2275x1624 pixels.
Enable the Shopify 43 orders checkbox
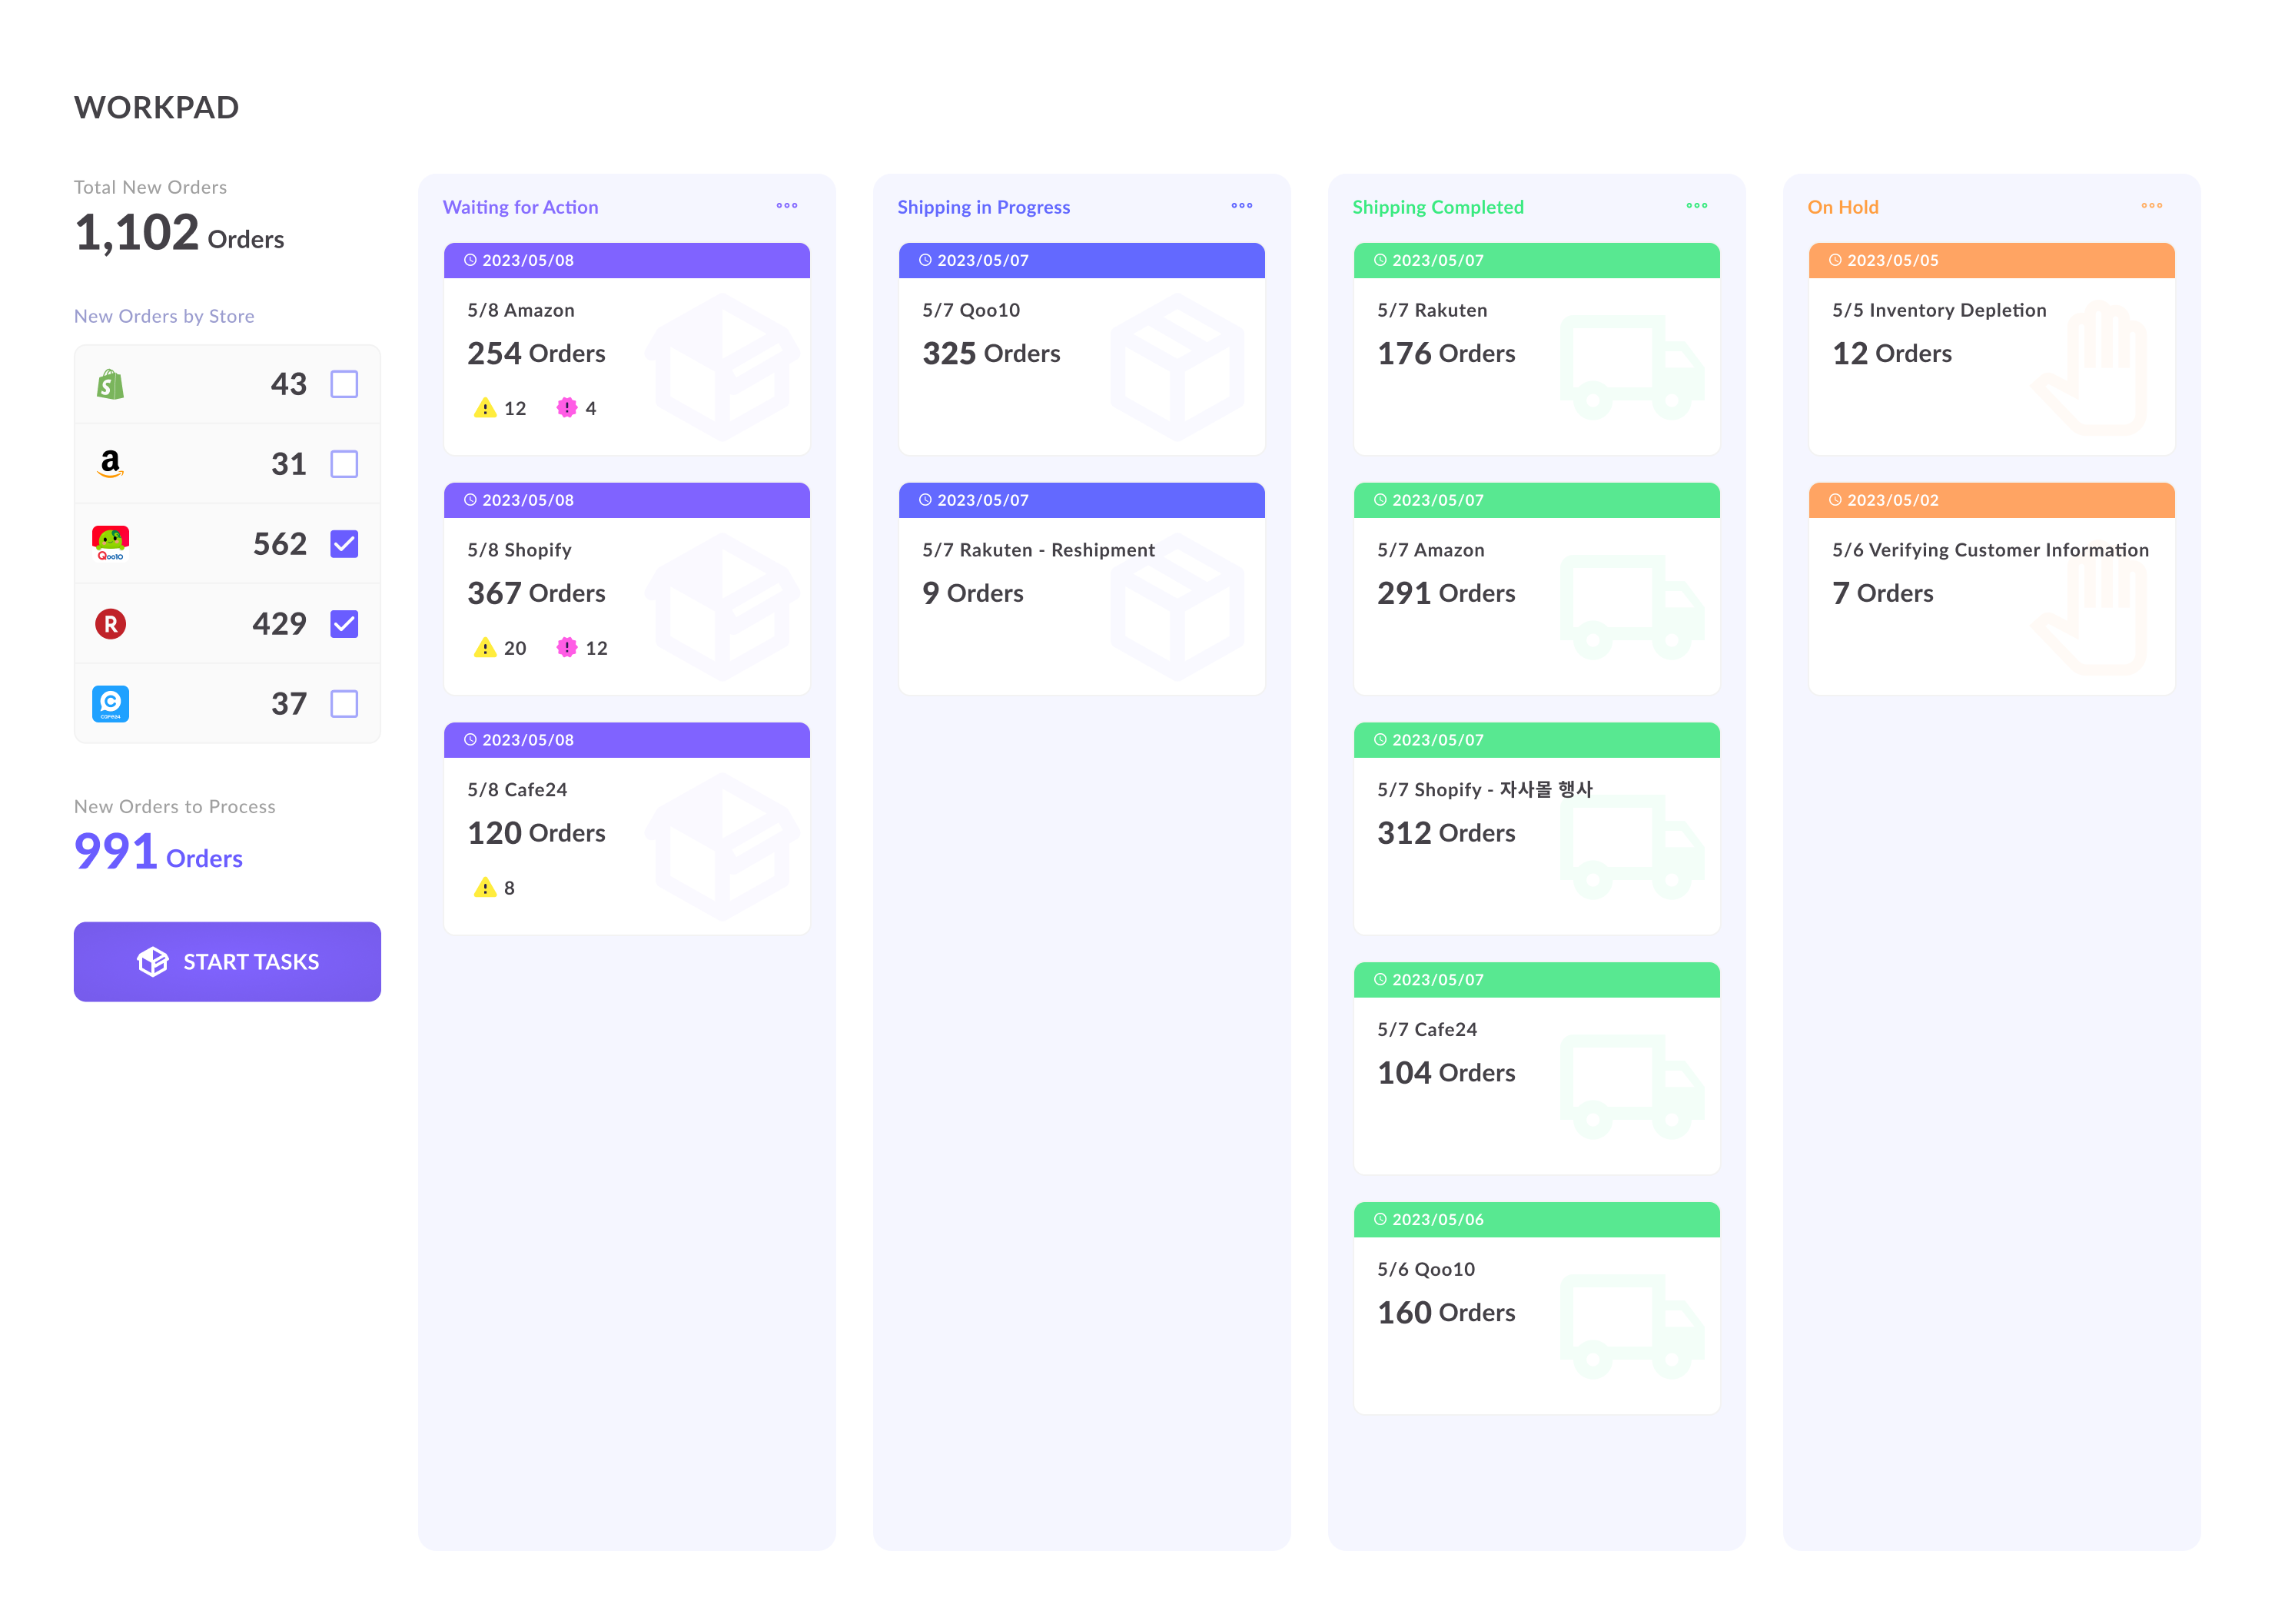[344, 384]
